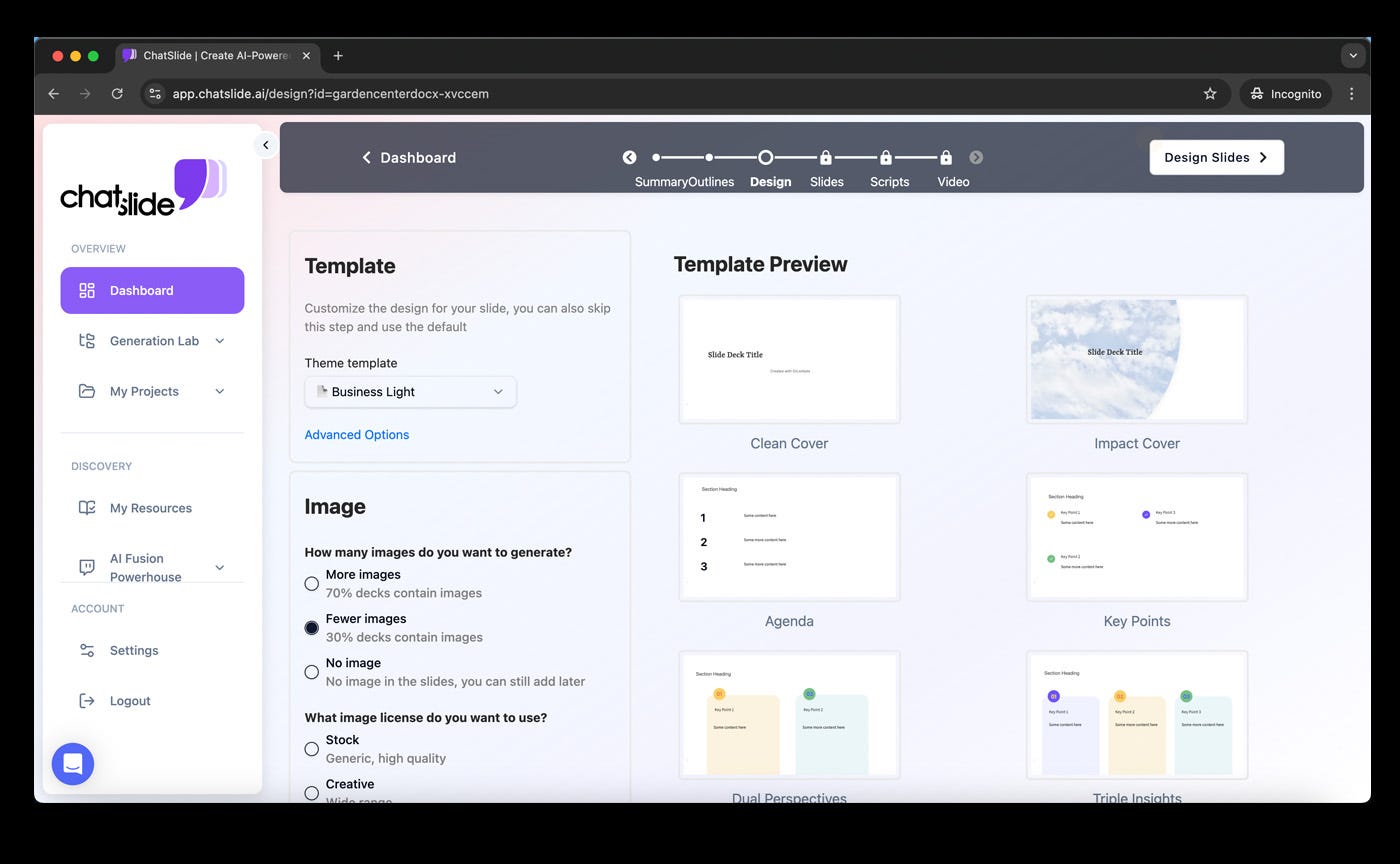Click the locked Slides step icon

coord(826,157)
